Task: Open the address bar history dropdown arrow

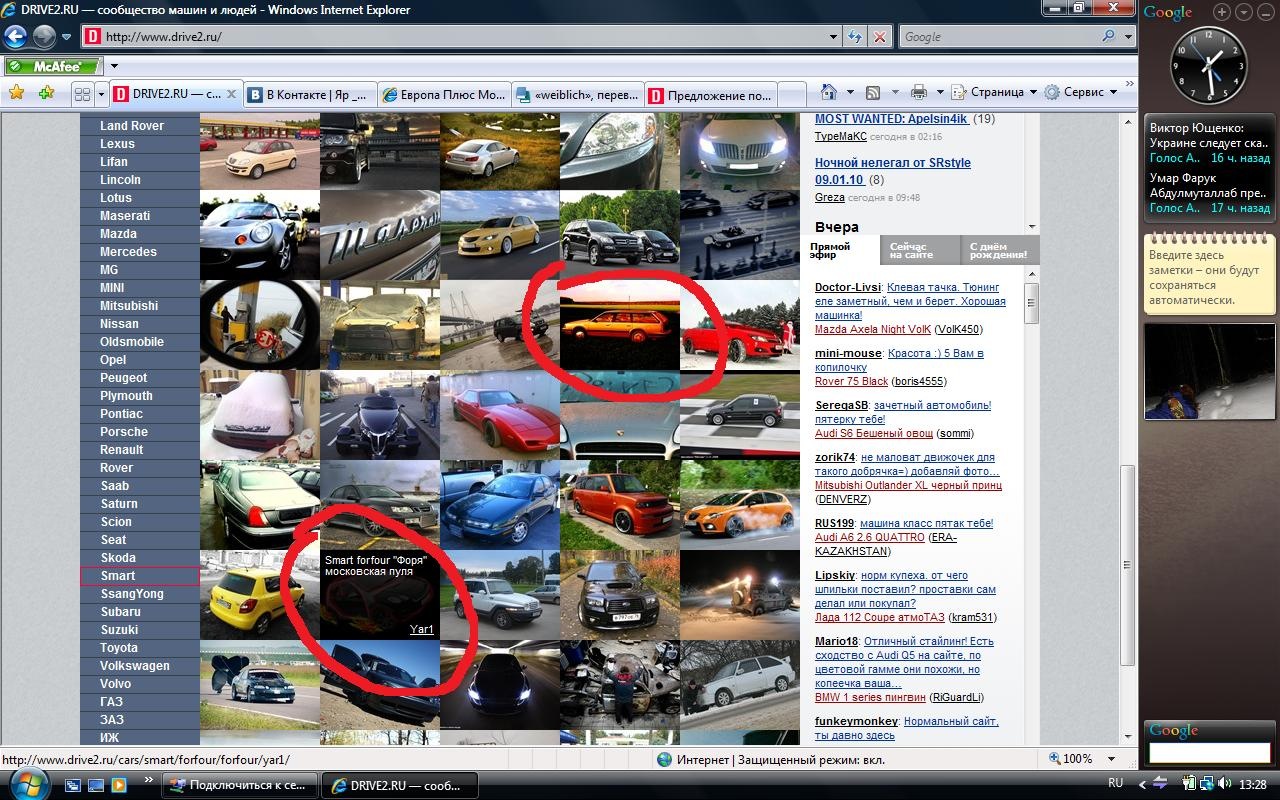Action: coord(834,37)
